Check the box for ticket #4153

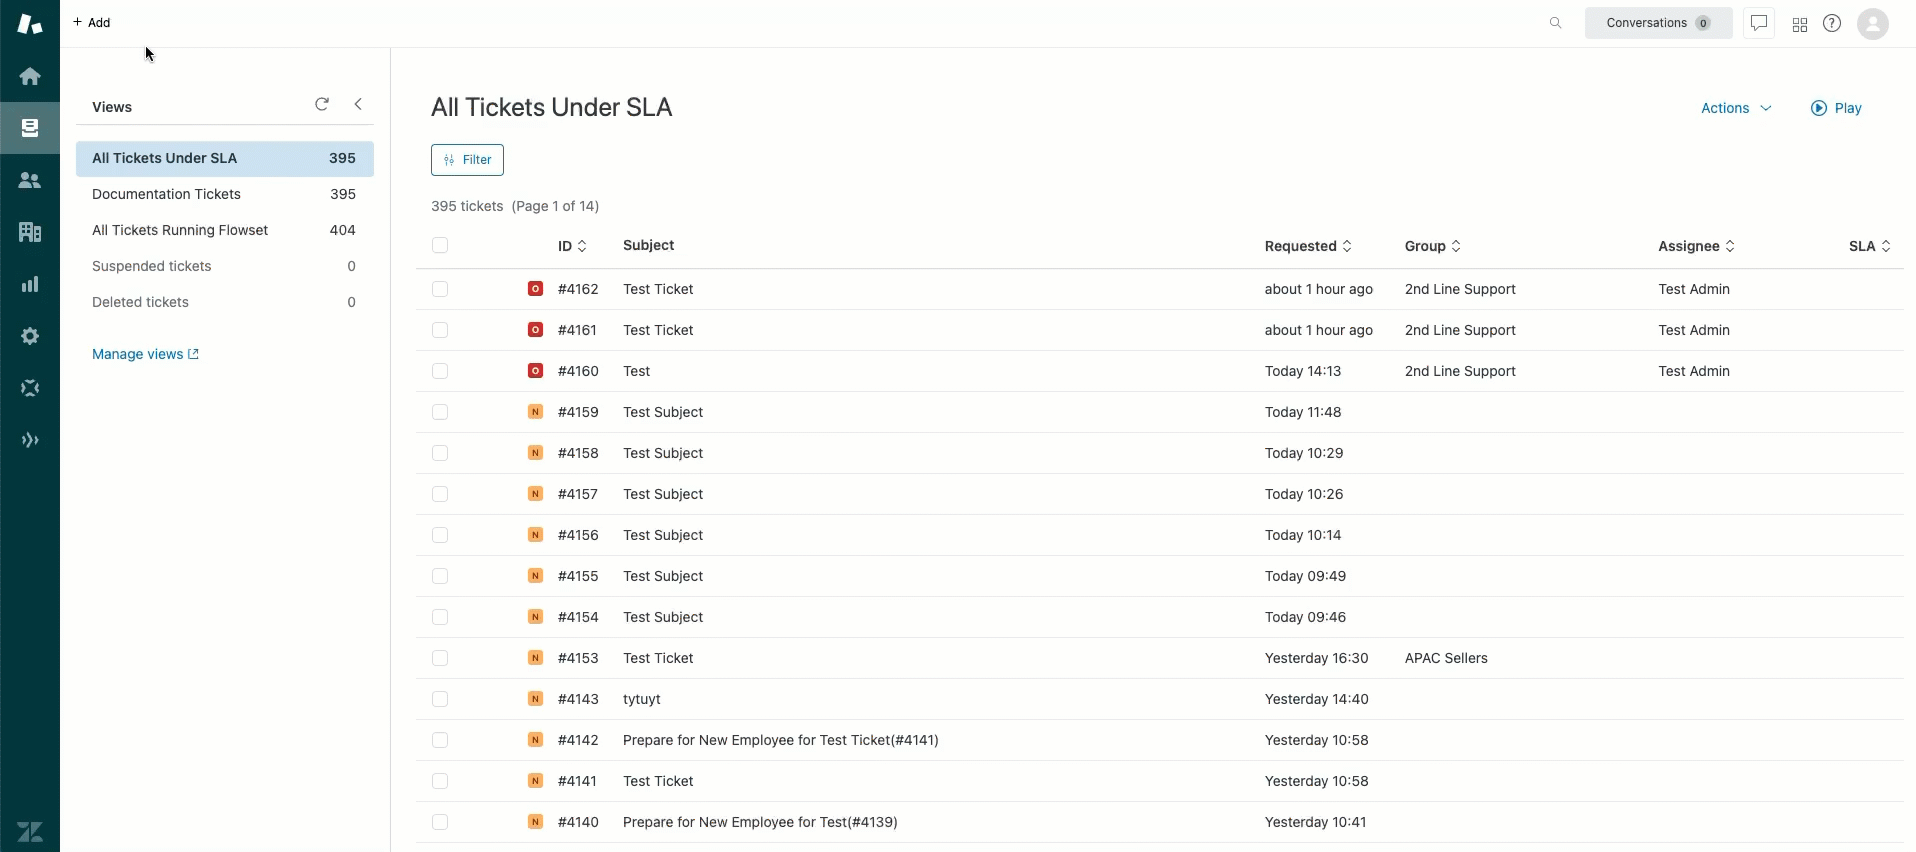tap(440, 658)
